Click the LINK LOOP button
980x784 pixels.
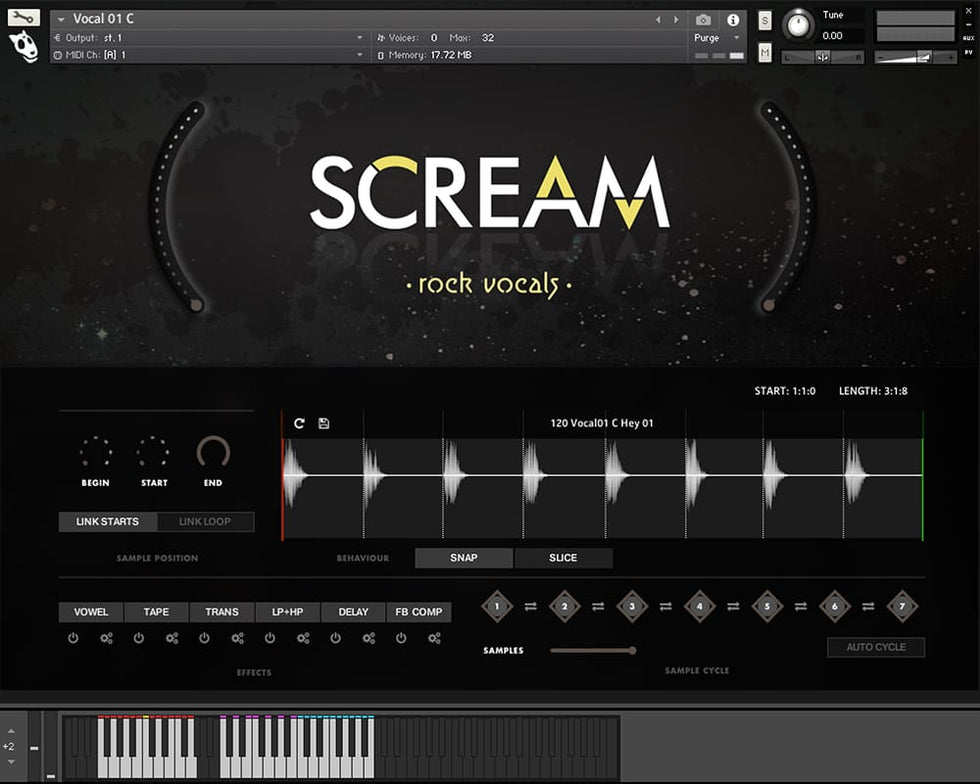point(204,522)
